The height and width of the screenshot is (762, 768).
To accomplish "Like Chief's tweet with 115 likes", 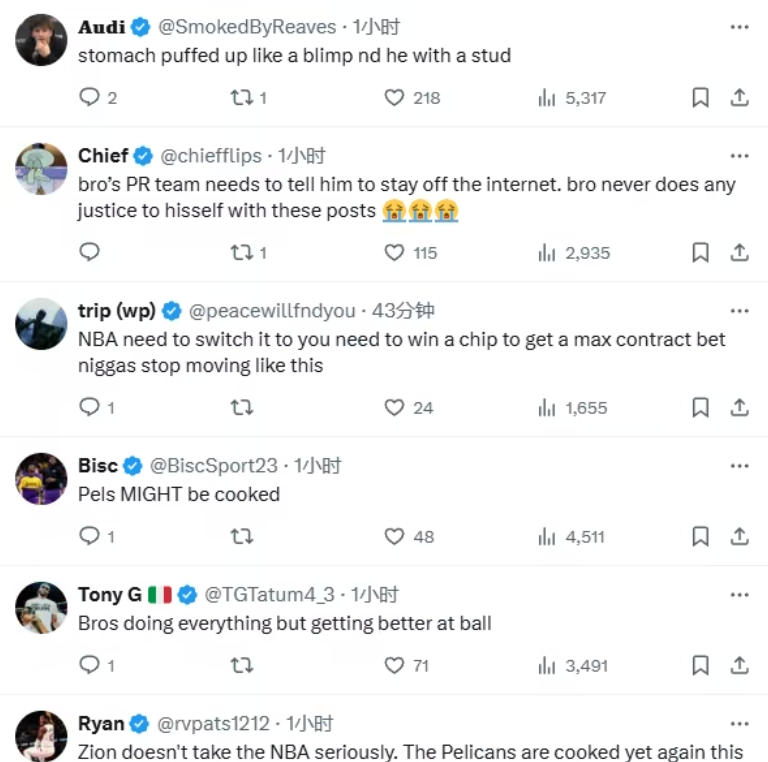I will pos(395,253).
